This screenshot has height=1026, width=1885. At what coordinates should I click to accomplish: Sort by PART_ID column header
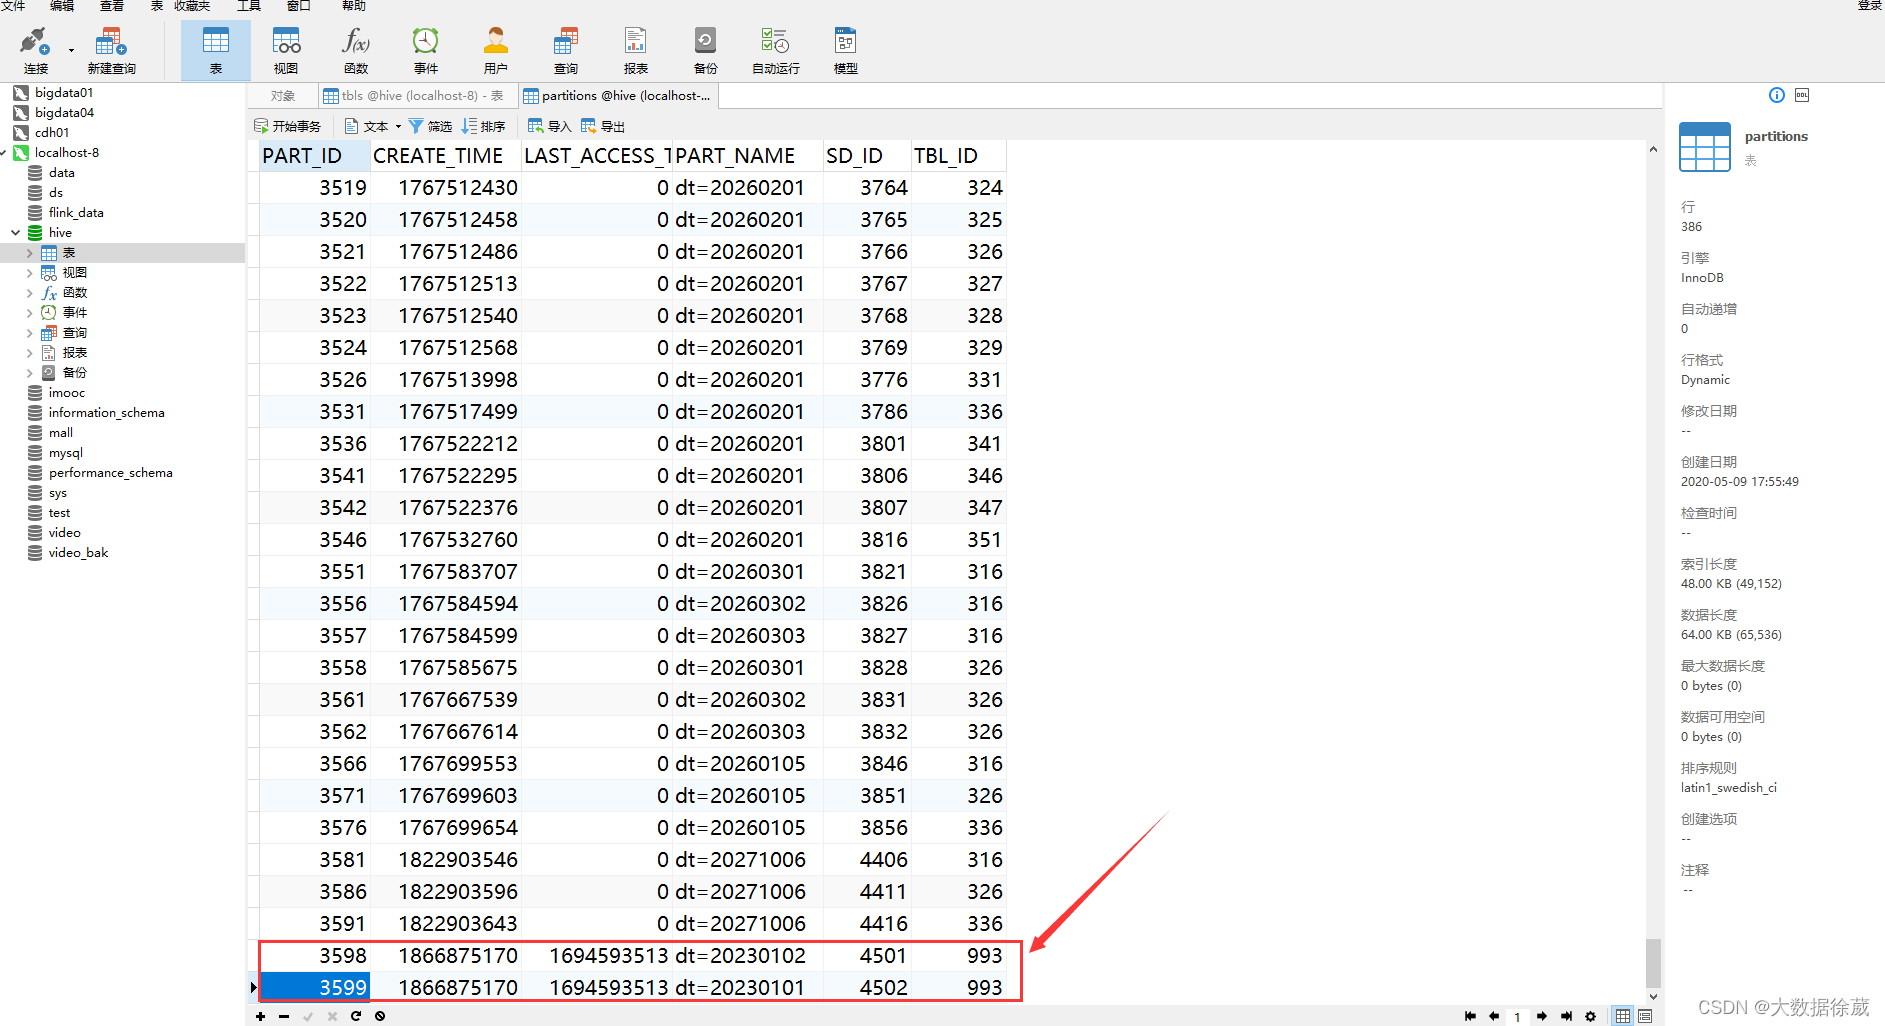pos(314,156)
